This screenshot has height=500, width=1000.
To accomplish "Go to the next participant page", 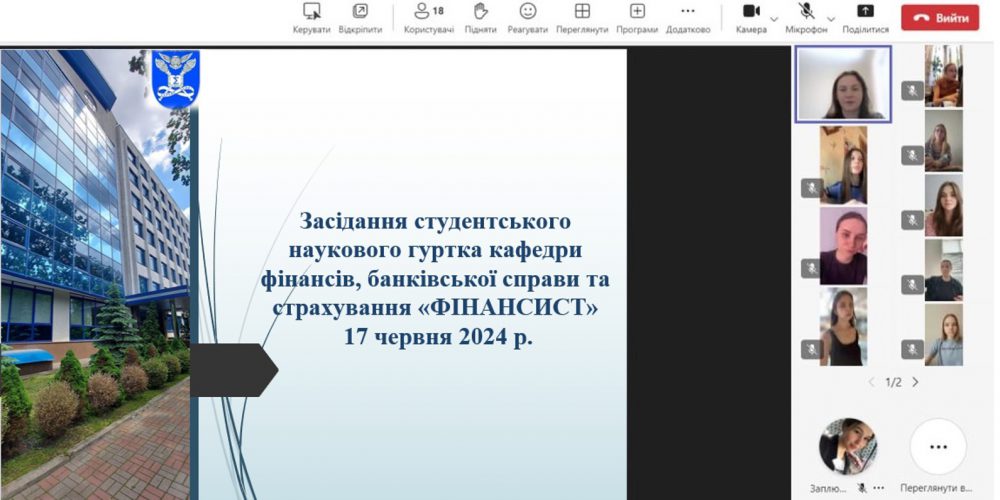I will tap(915, 382).
